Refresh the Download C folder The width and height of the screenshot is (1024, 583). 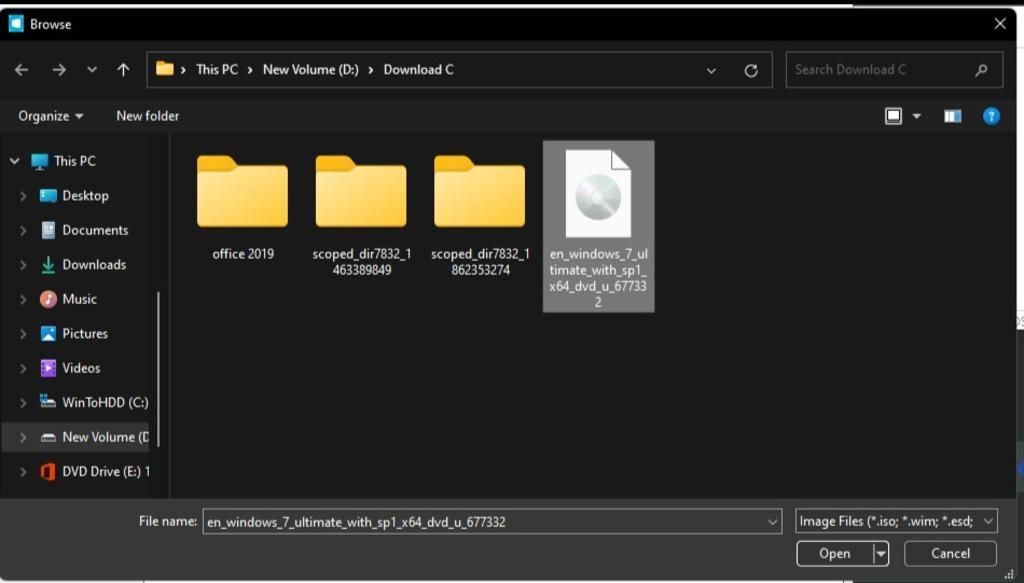point(751,71)
